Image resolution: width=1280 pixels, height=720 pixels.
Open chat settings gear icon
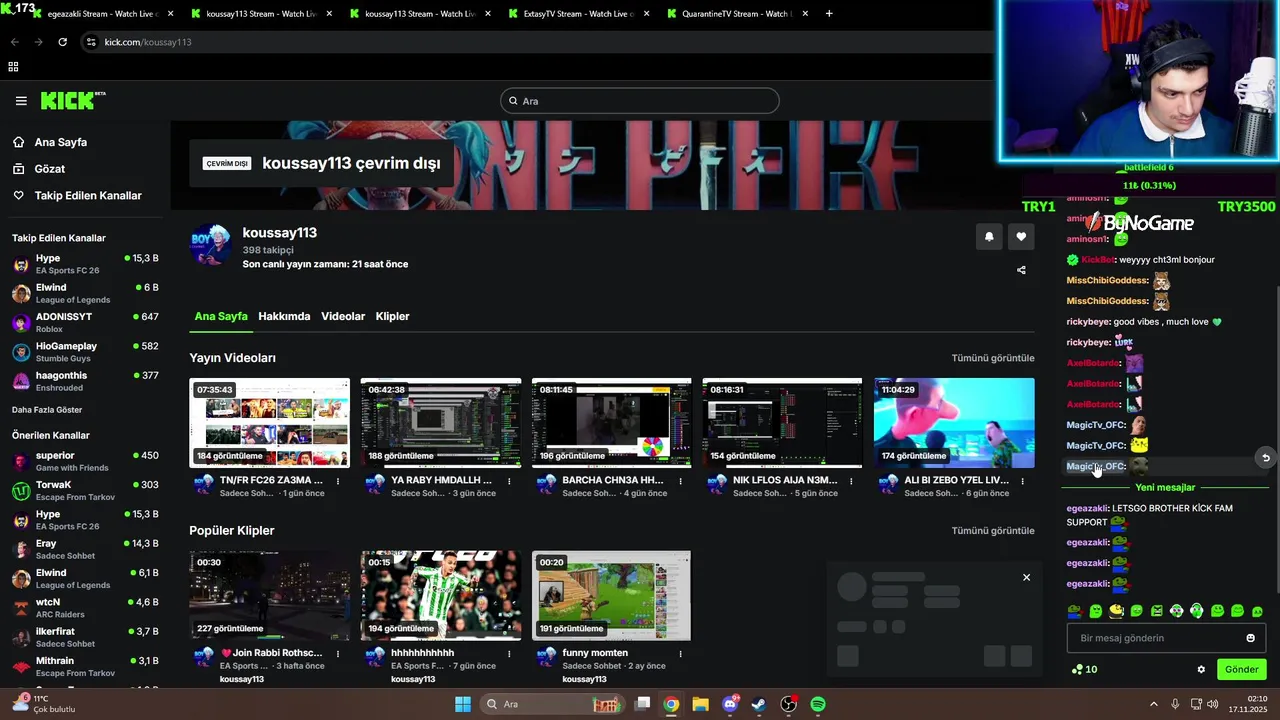click(1201, 670)
